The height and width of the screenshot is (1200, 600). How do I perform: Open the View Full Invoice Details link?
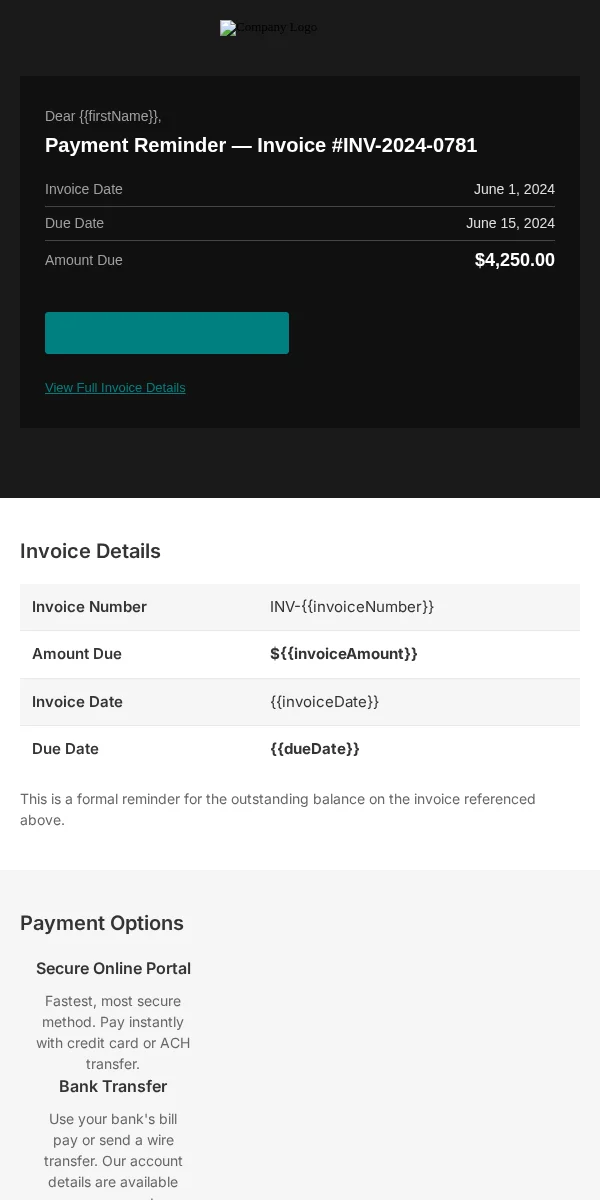click(x=115, y=387)
